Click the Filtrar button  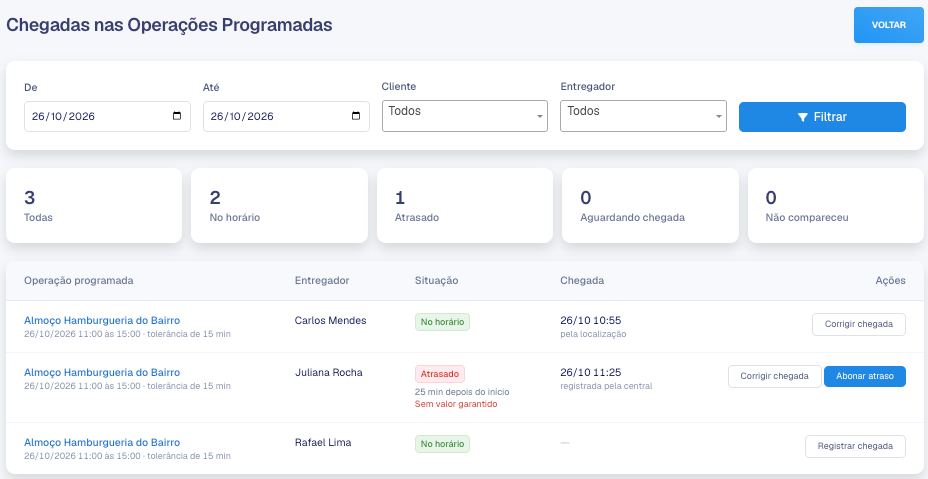tap(822, 117)
